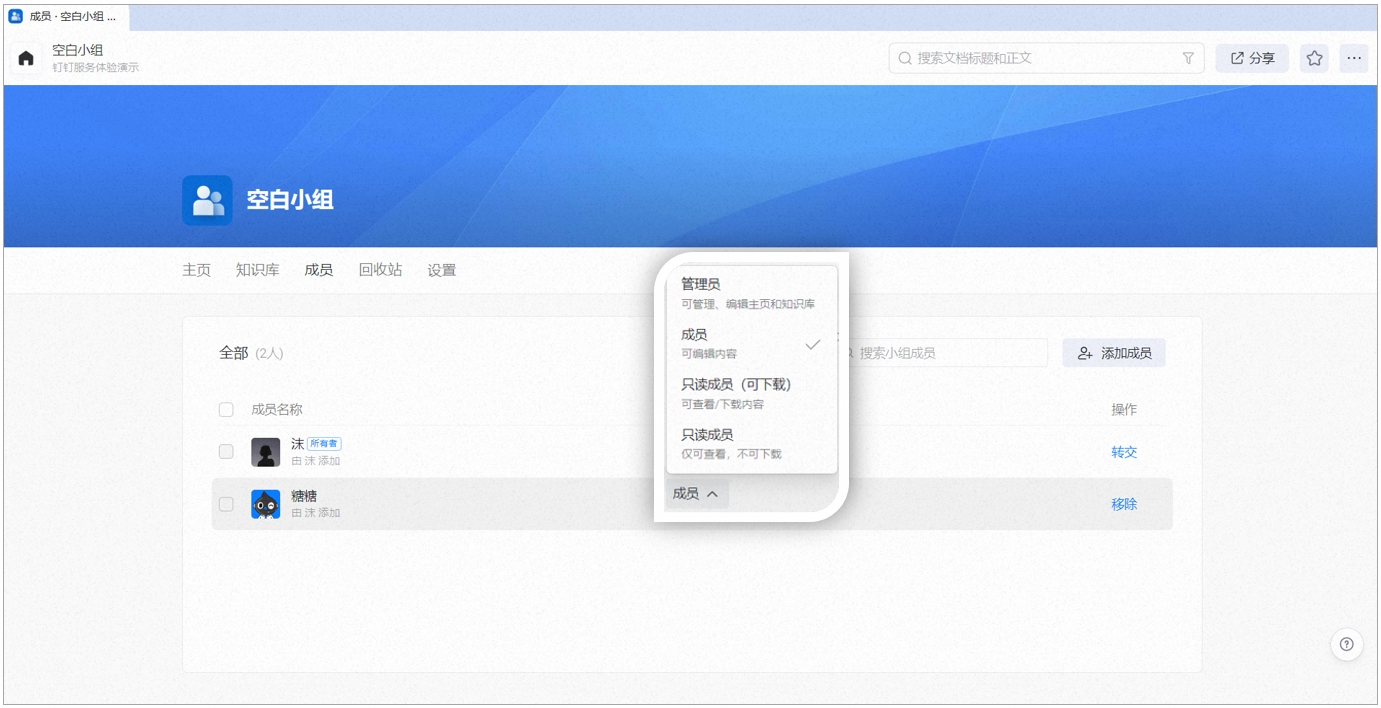This screenshot has height=708, width=1381.
Task: Collapse the 成员 role dropdown for 糖糖
Action: [696, 493]
